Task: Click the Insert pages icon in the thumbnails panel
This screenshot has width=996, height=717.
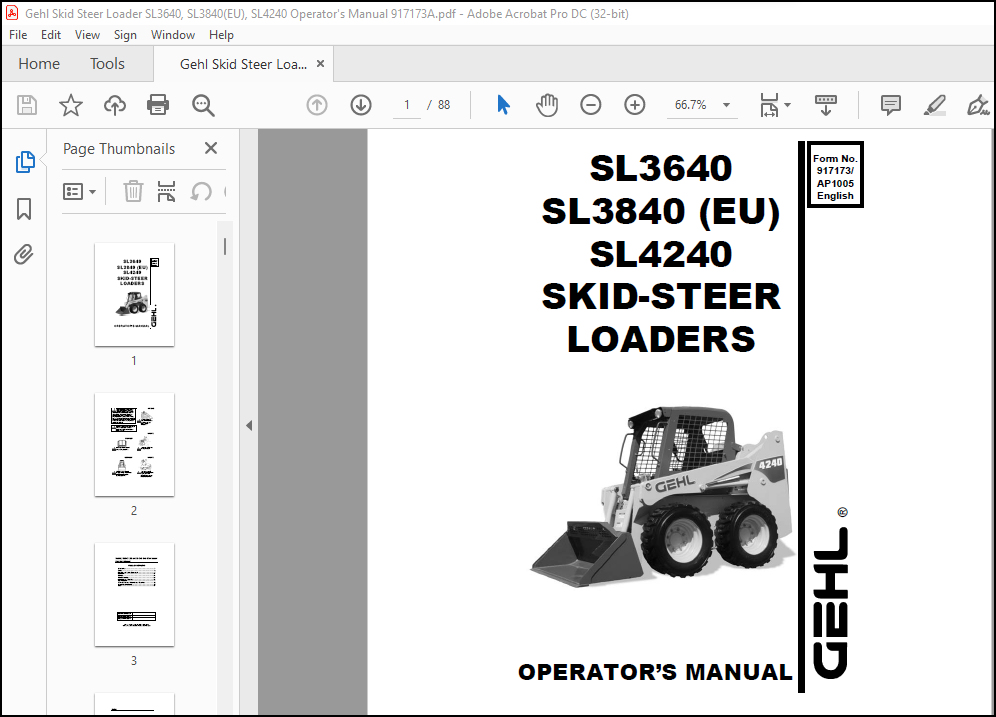Action: click(166, 191)
